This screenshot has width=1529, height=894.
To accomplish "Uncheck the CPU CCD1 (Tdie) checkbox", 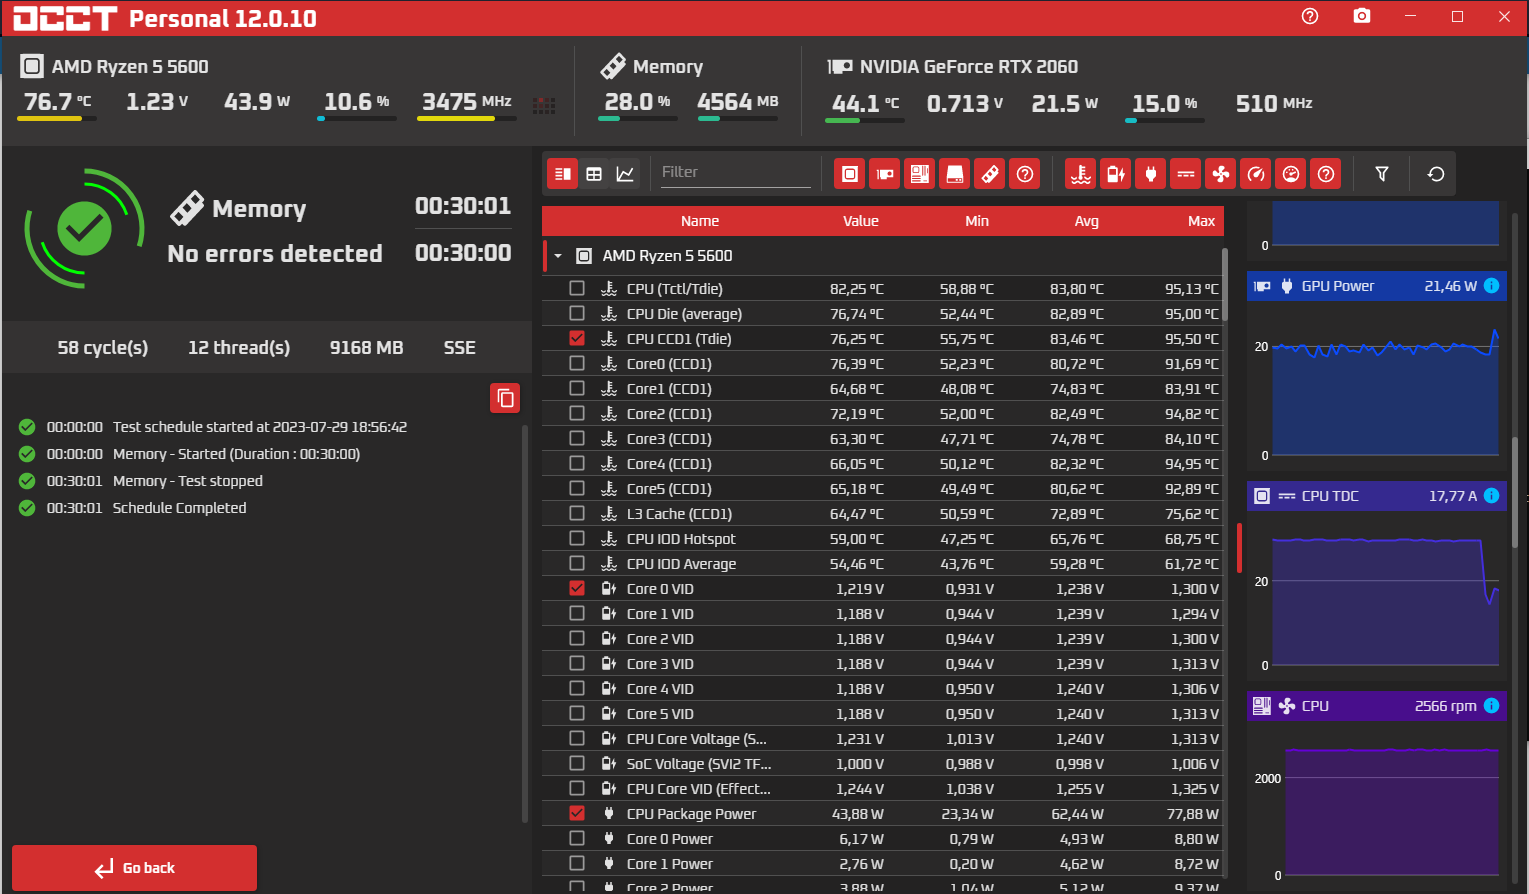I will coord(577,338).
